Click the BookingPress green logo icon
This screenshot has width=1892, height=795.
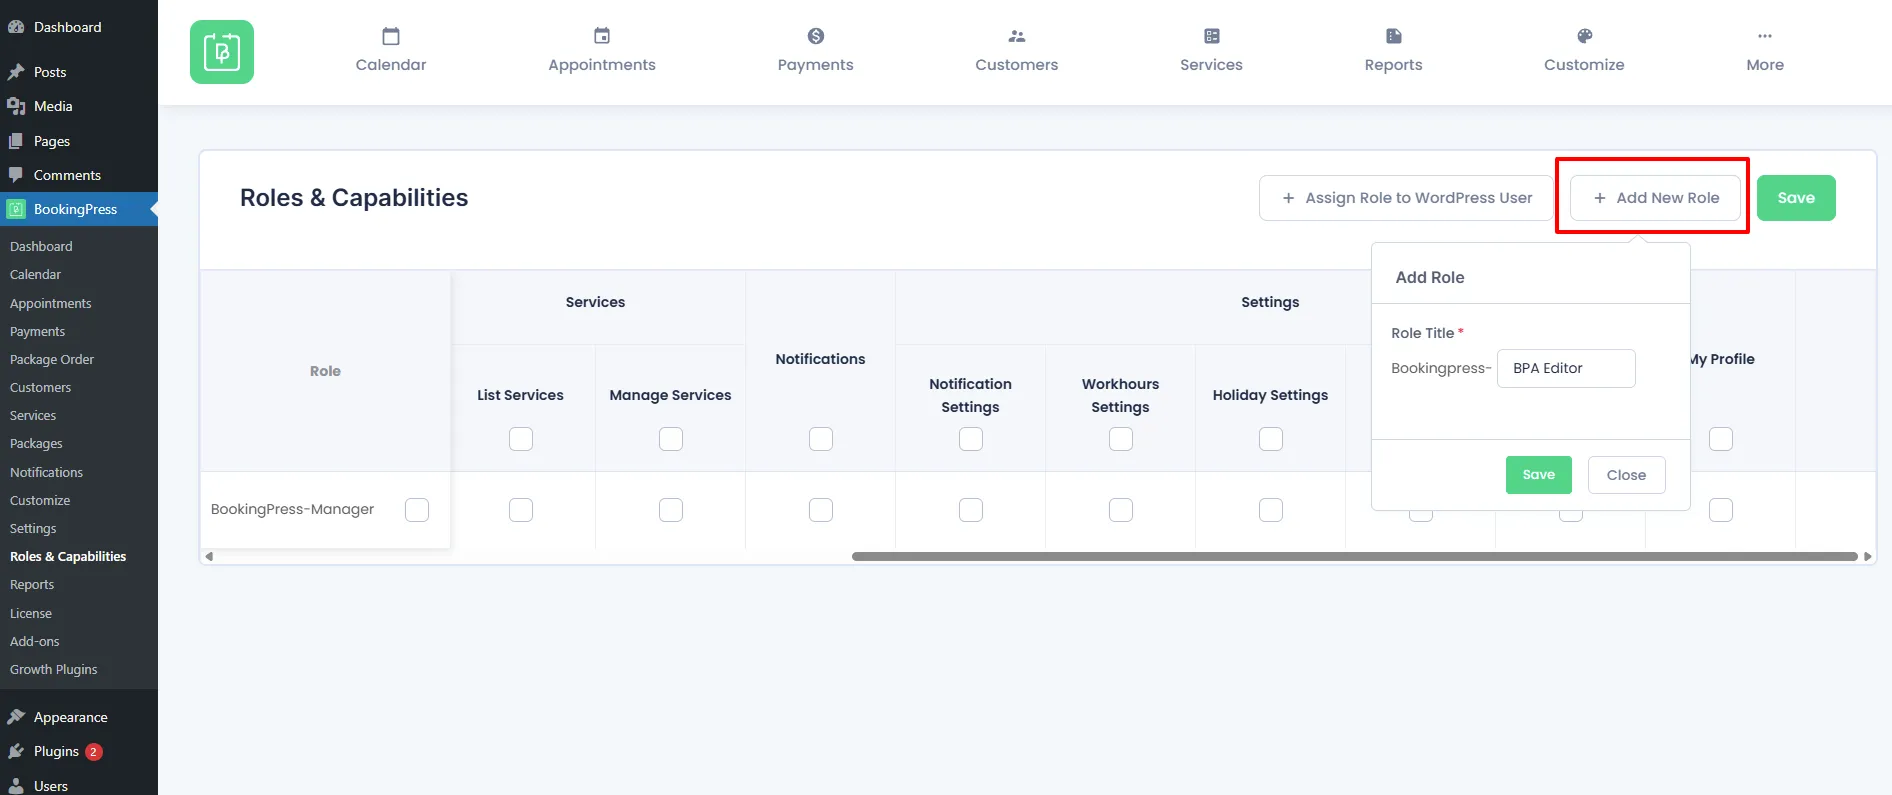pos(221,52)
